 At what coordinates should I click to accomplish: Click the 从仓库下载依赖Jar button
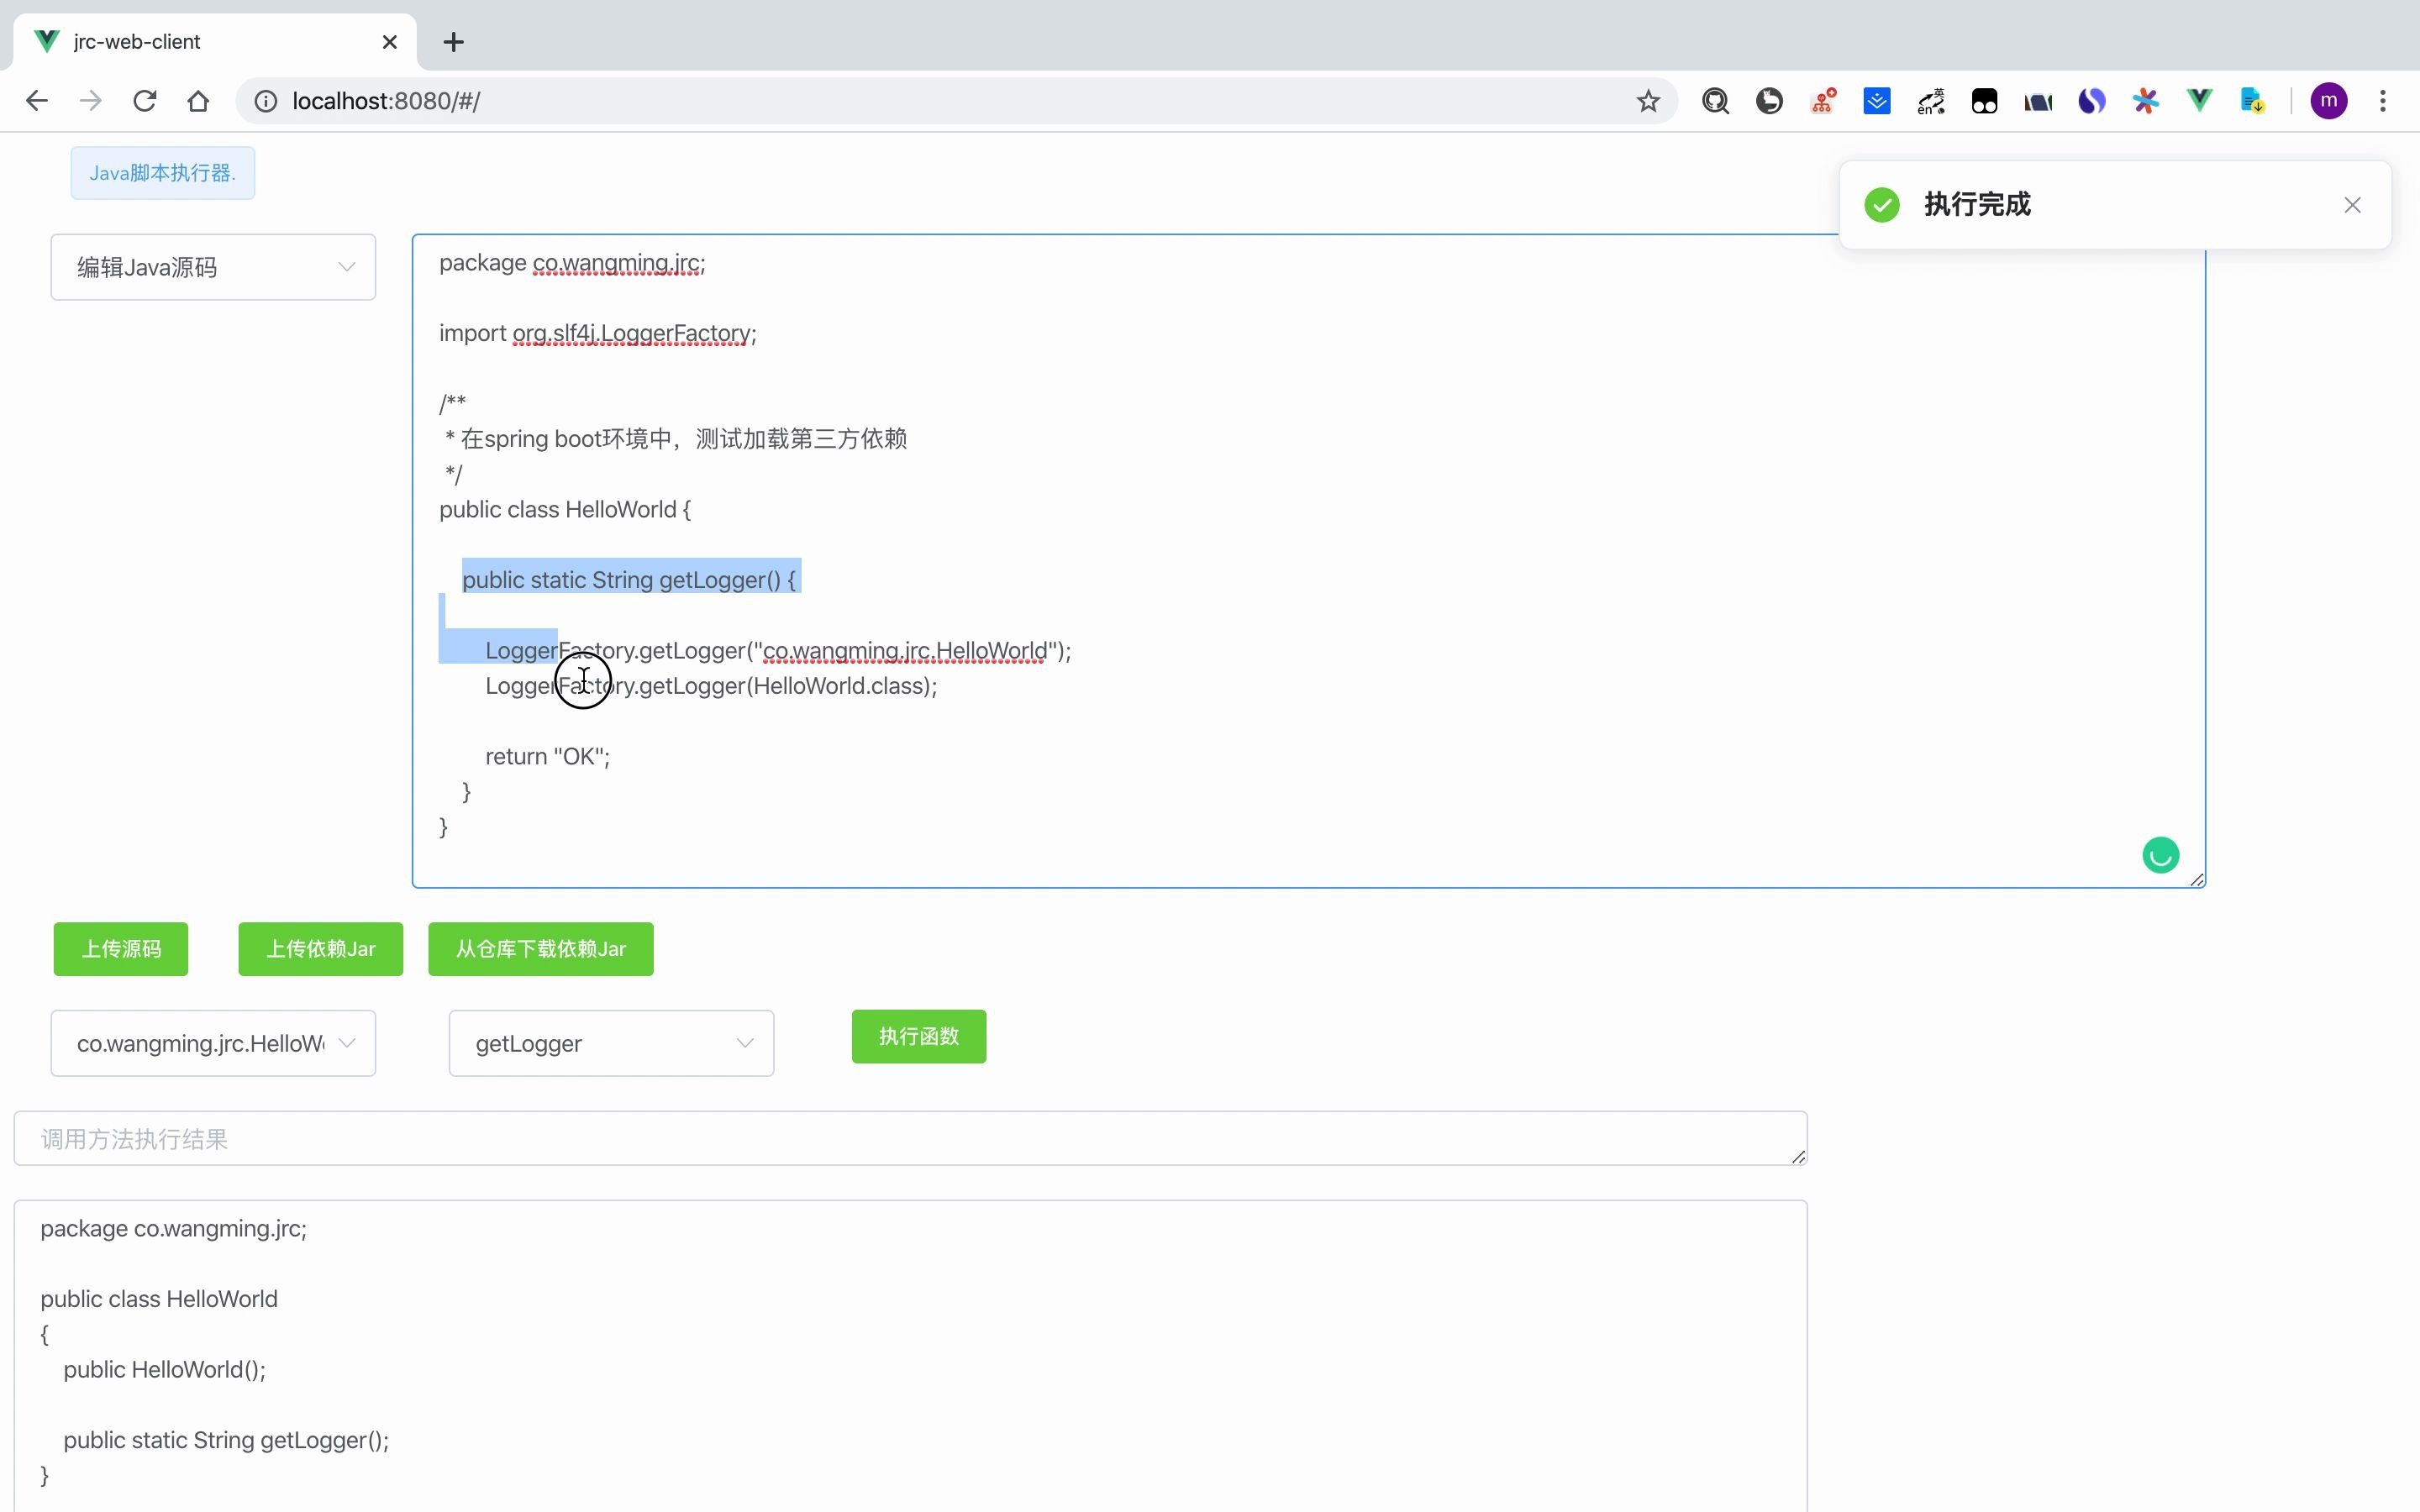tap(541, 949)
